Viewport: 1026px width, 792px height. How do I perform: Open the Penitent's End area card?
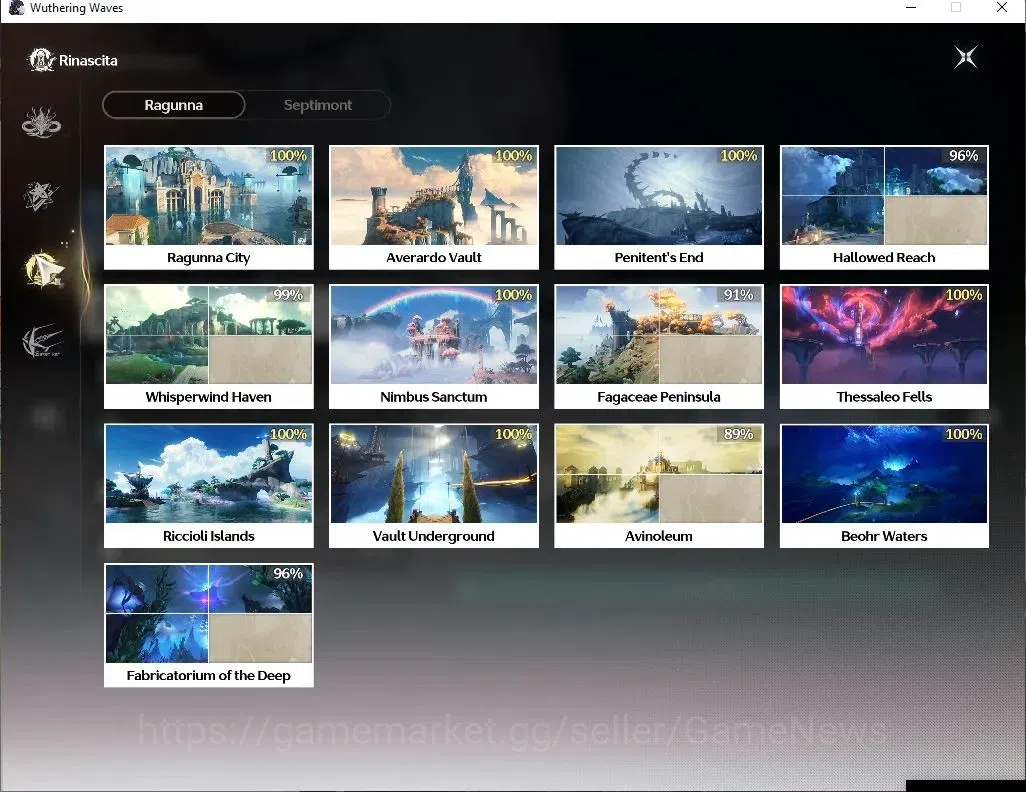click(659, 207)
